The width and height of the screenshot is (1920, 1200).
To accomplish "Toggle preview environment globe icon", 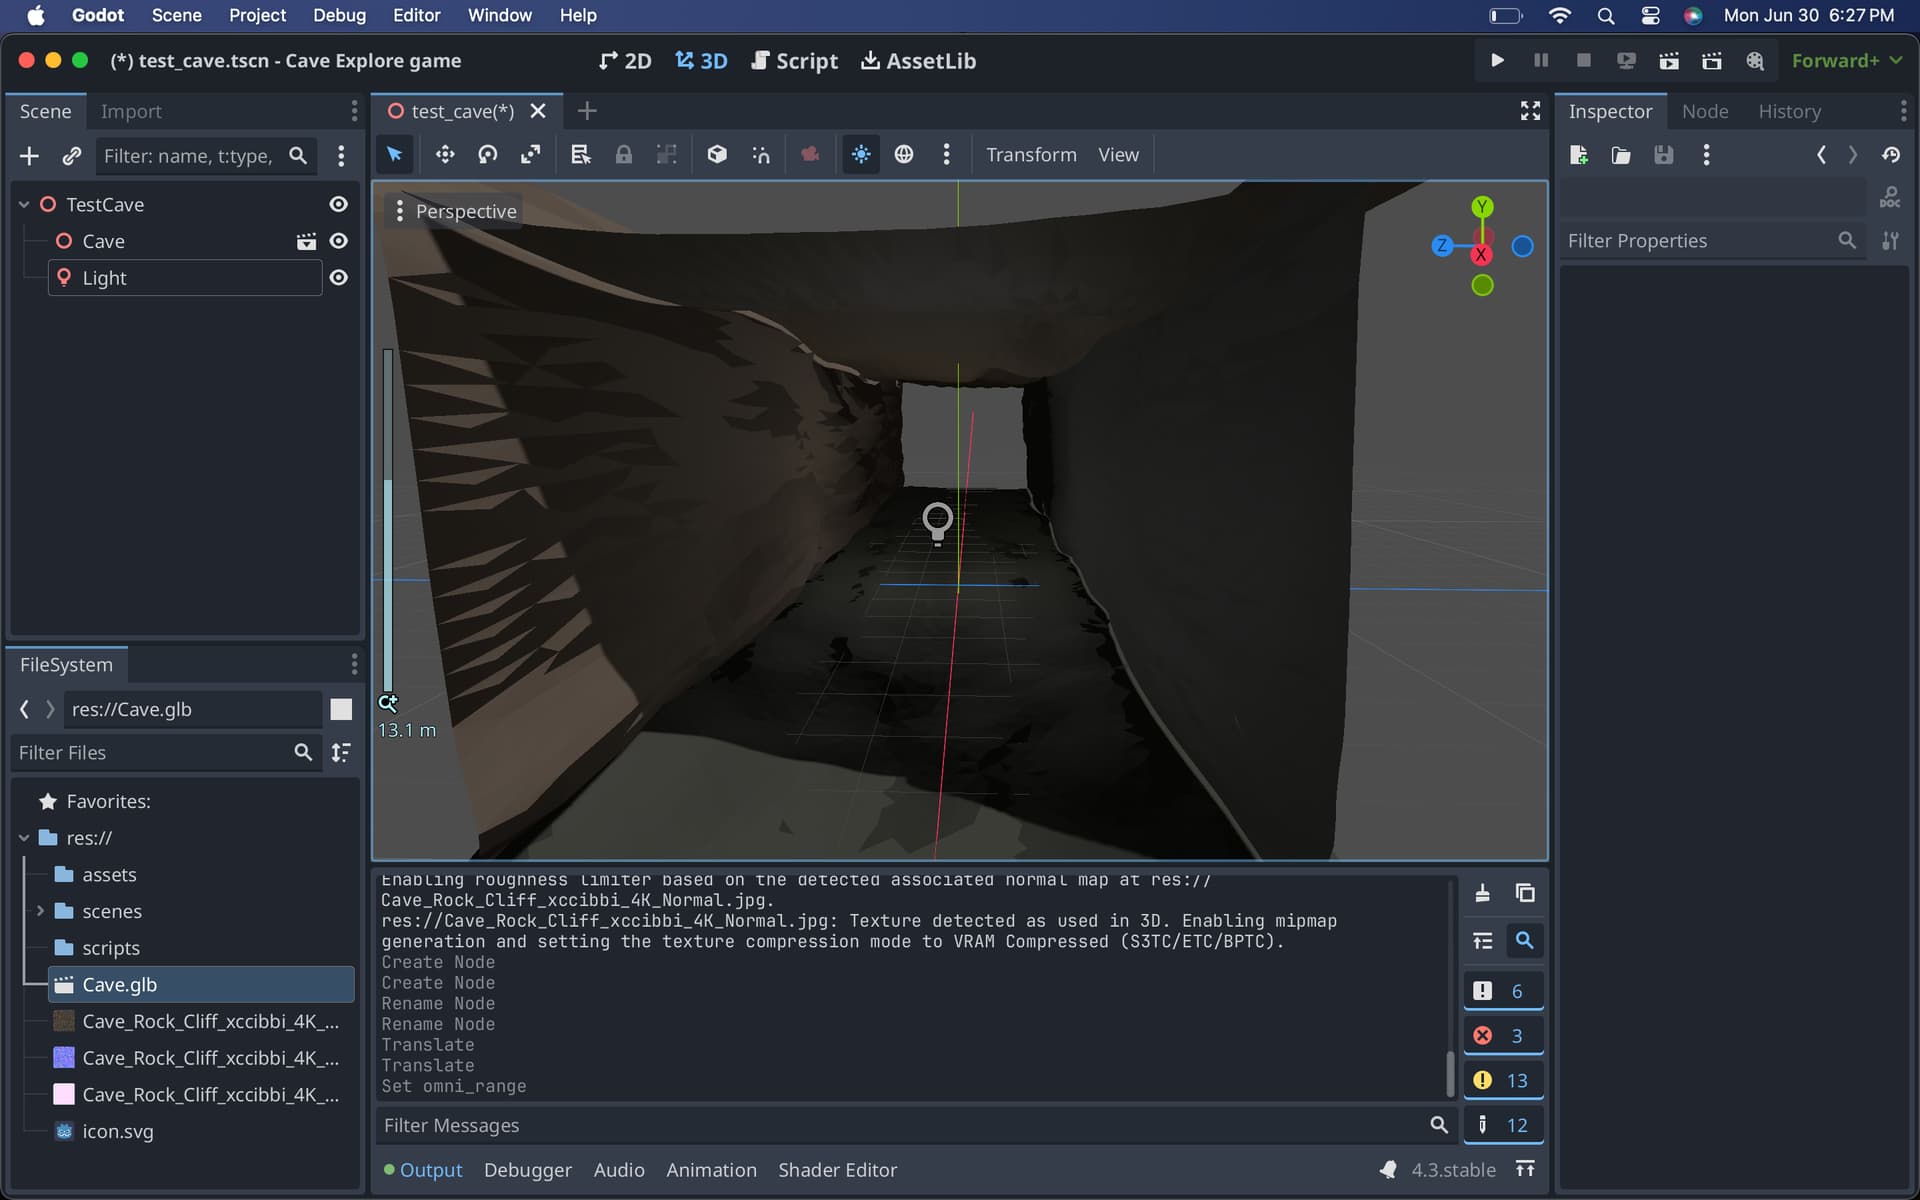I will pos(904,154).
